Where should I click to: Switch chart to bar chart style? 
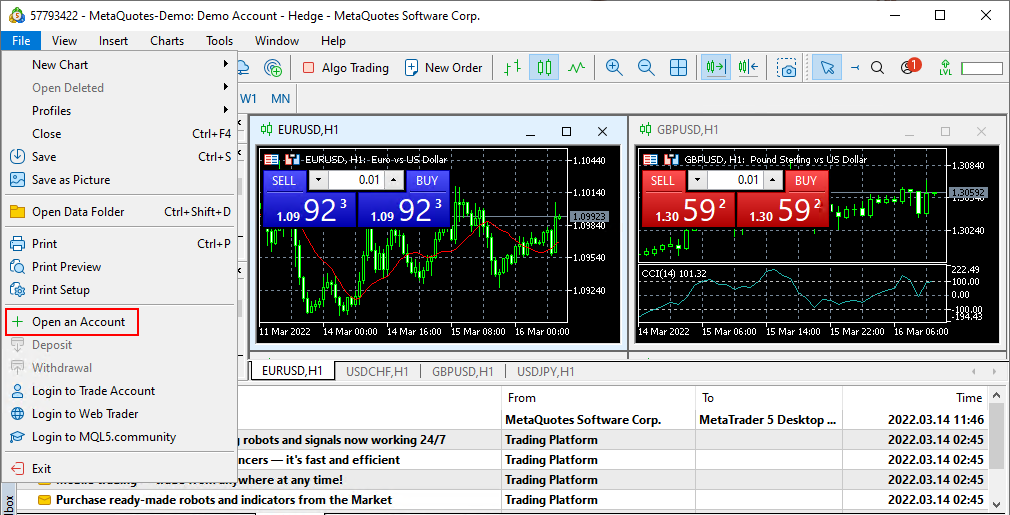click(513, 68)
